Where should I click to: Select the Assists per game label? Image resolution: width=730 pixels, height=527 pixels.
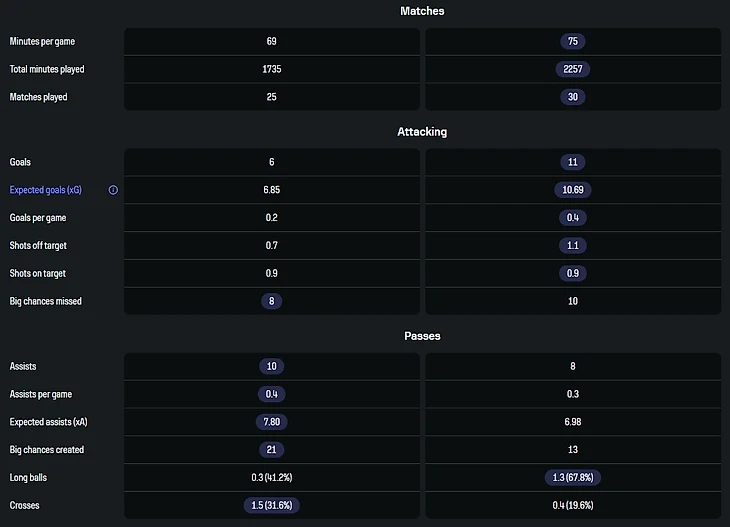41,394
